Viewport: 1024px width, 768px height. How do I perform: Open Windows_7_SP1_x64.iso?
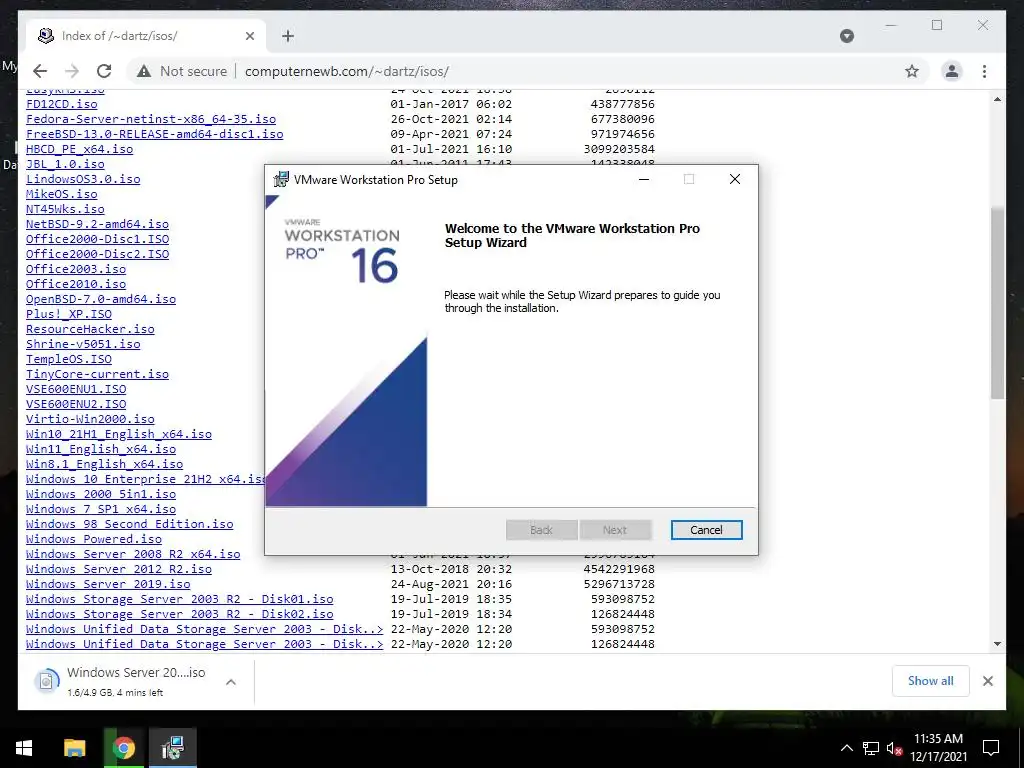(x=101, y=509)
